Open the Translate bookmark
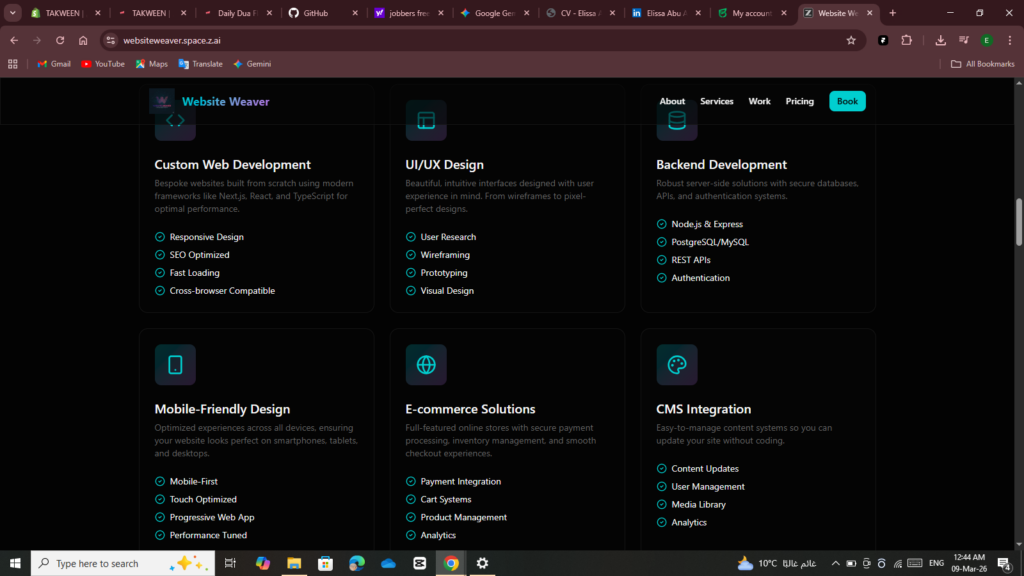The height and width of the screenshot is (576, 1024). [200, 64]
